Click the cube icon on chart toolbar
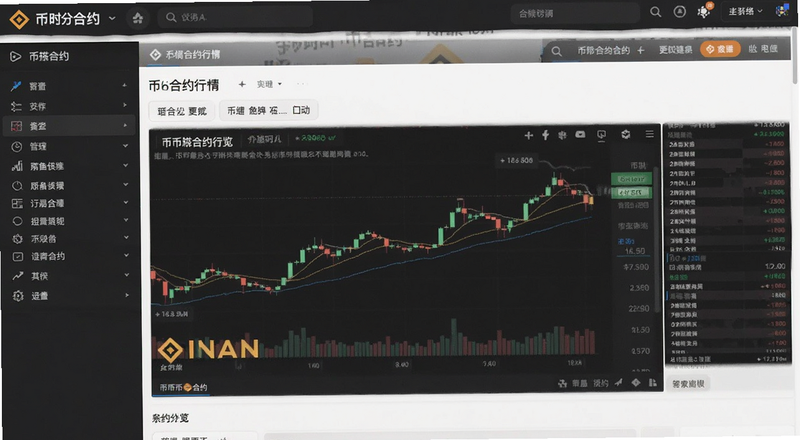The height and width of the screenshot is (440, 800). point(626,134)
